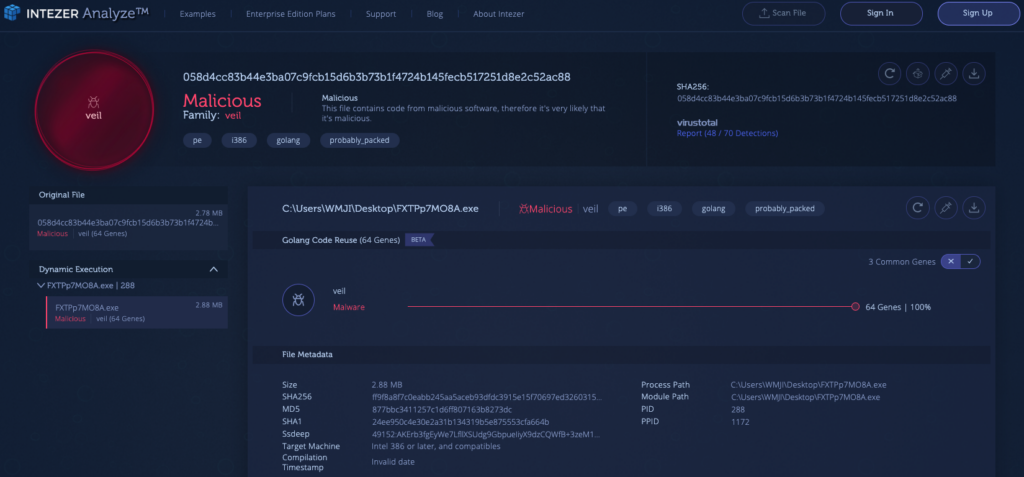Download the sample from the top summary panel
The width and height of the screenshot is (1024, 477).
pyautogui.click(x=974, y=73)
